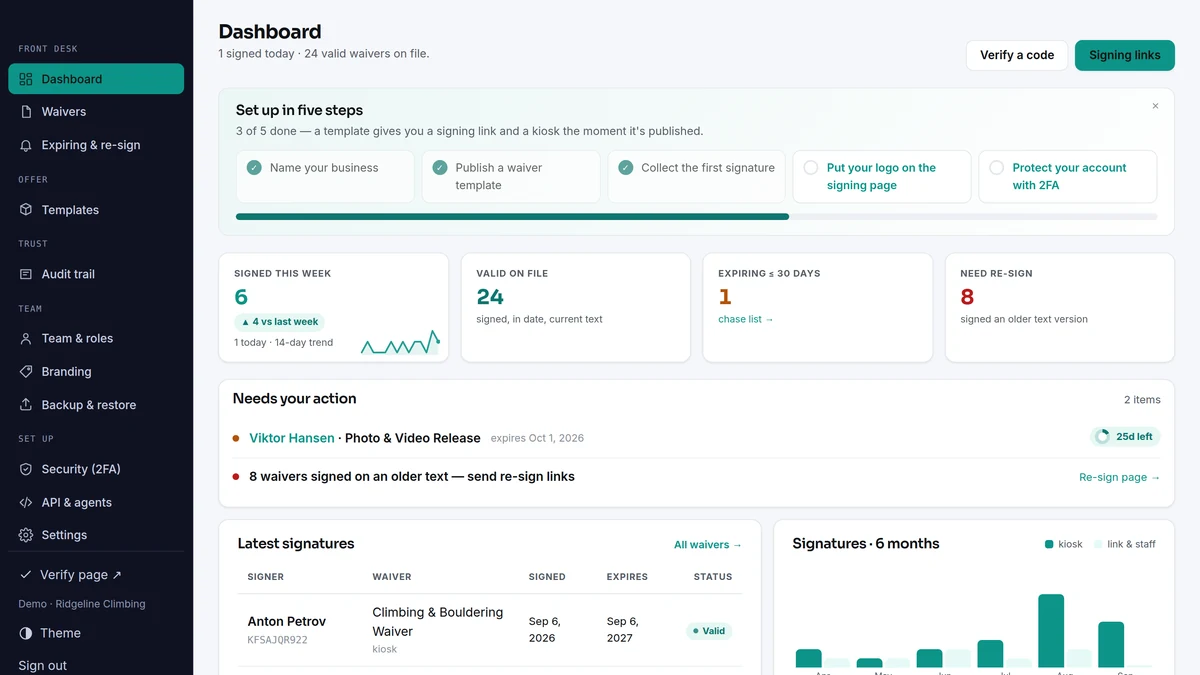Go to Templates in sidebar
Viewport: 1200px width, 675px height.
pyautogui.click(x=96, y=210)
